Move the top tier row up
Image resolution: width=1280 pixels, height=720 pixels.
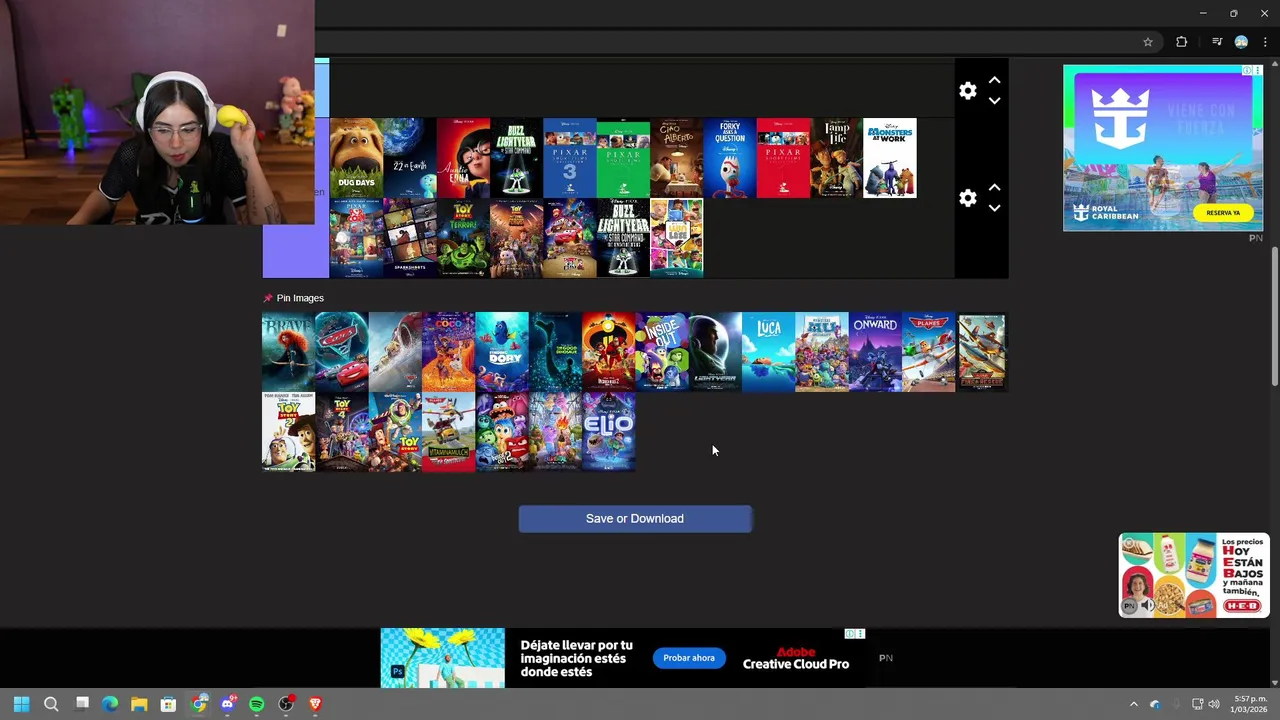point(994,80)
